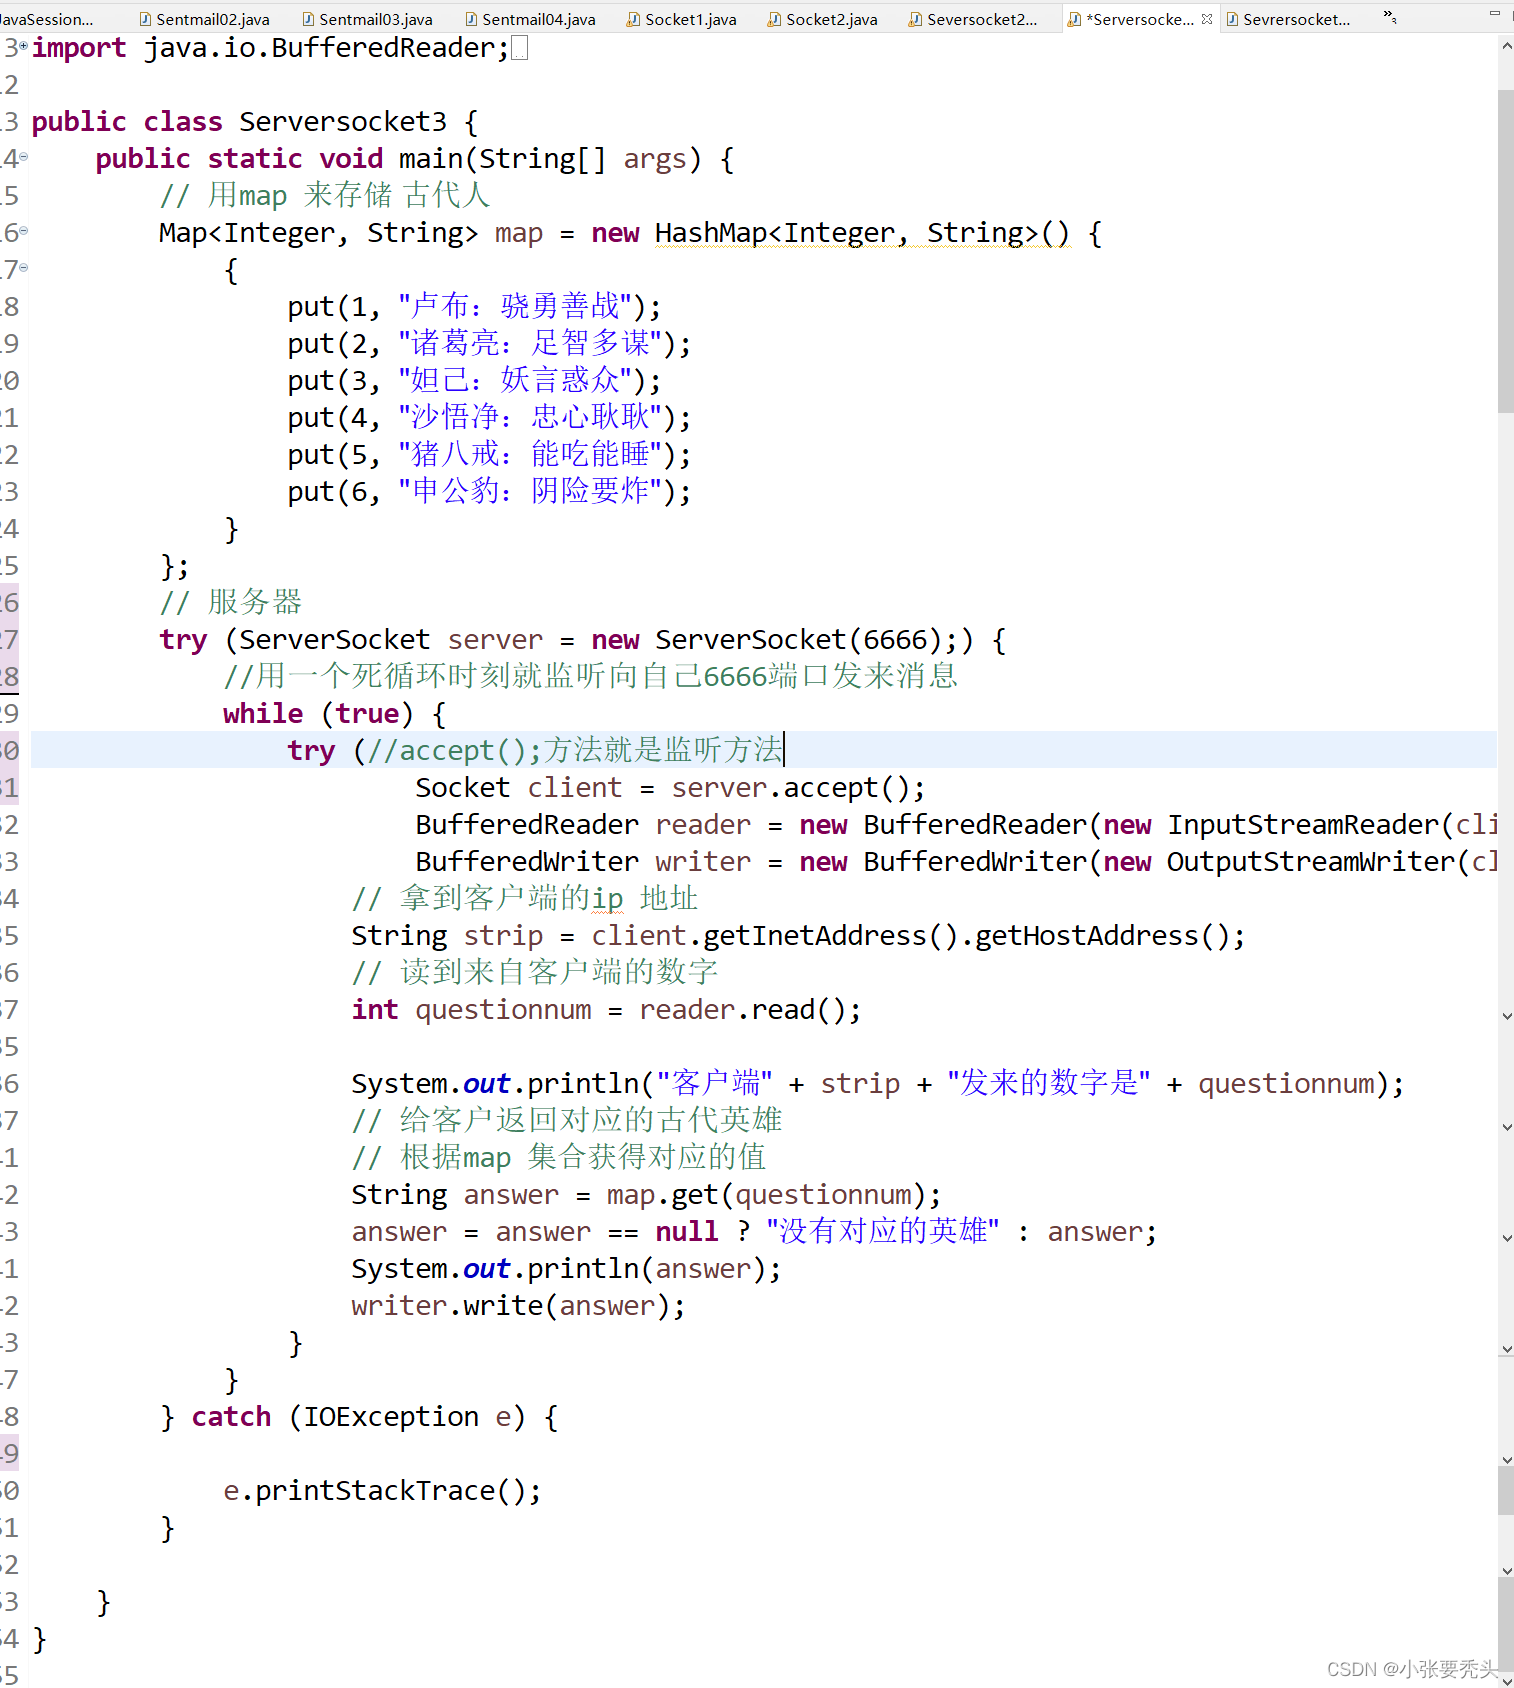Click the e.printStackTrace() statement
This screenshot has height=1688, width=1514.
[x=382, y=1491]
